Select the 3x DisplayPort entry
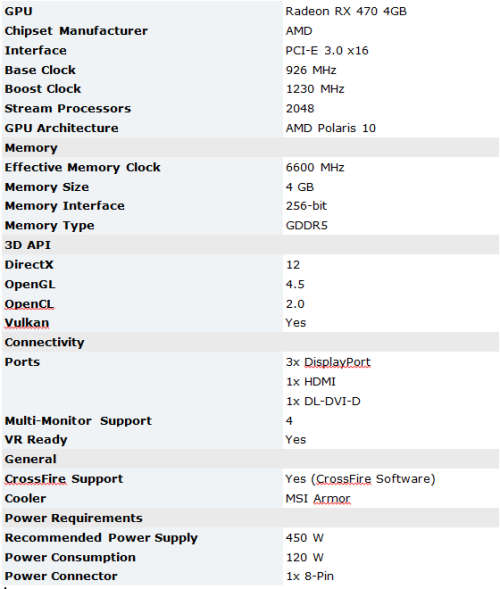This screenshot has height=589, width=500. click(x=328, y=362)
